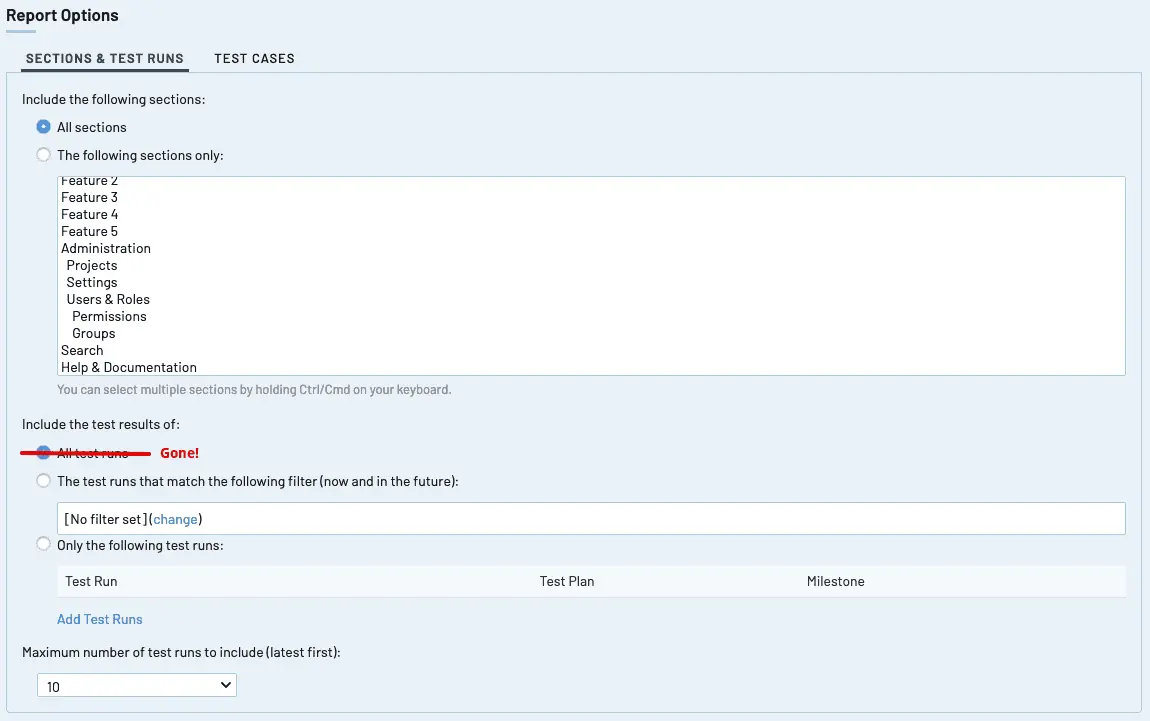Switch to the Test Cases tab
This screenshot has width=1150, height=721.
tap(254, 59)
